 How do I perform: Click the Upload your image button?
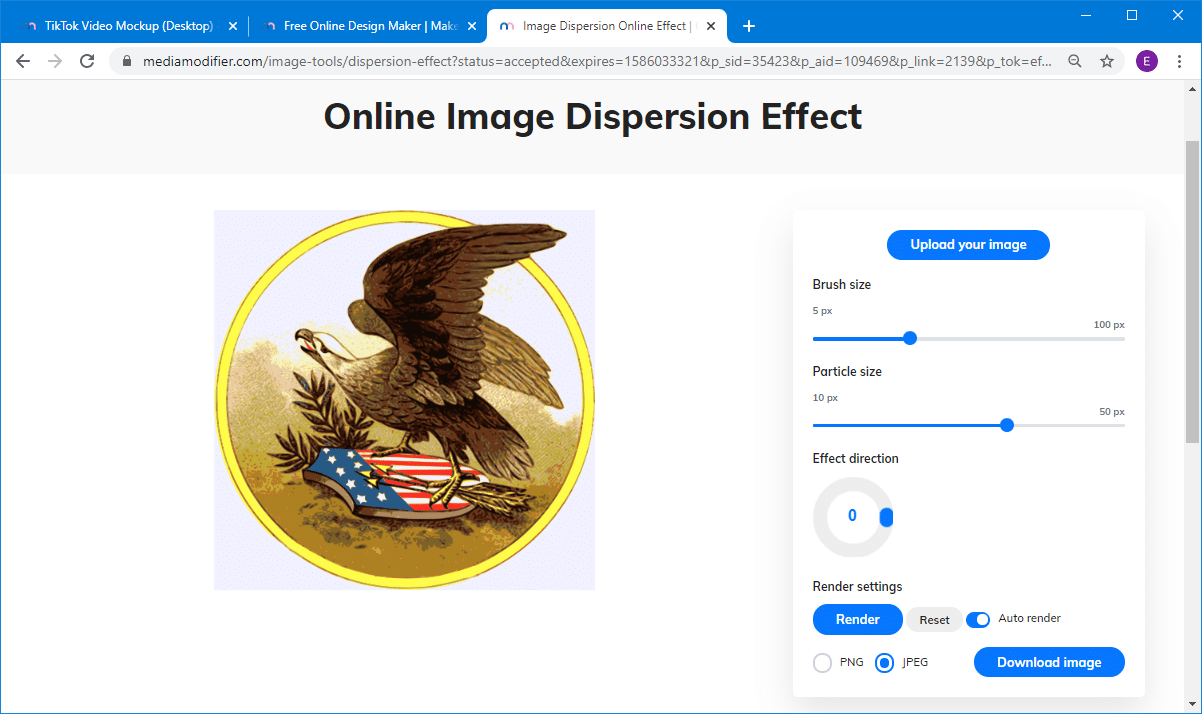coord(968,245)
